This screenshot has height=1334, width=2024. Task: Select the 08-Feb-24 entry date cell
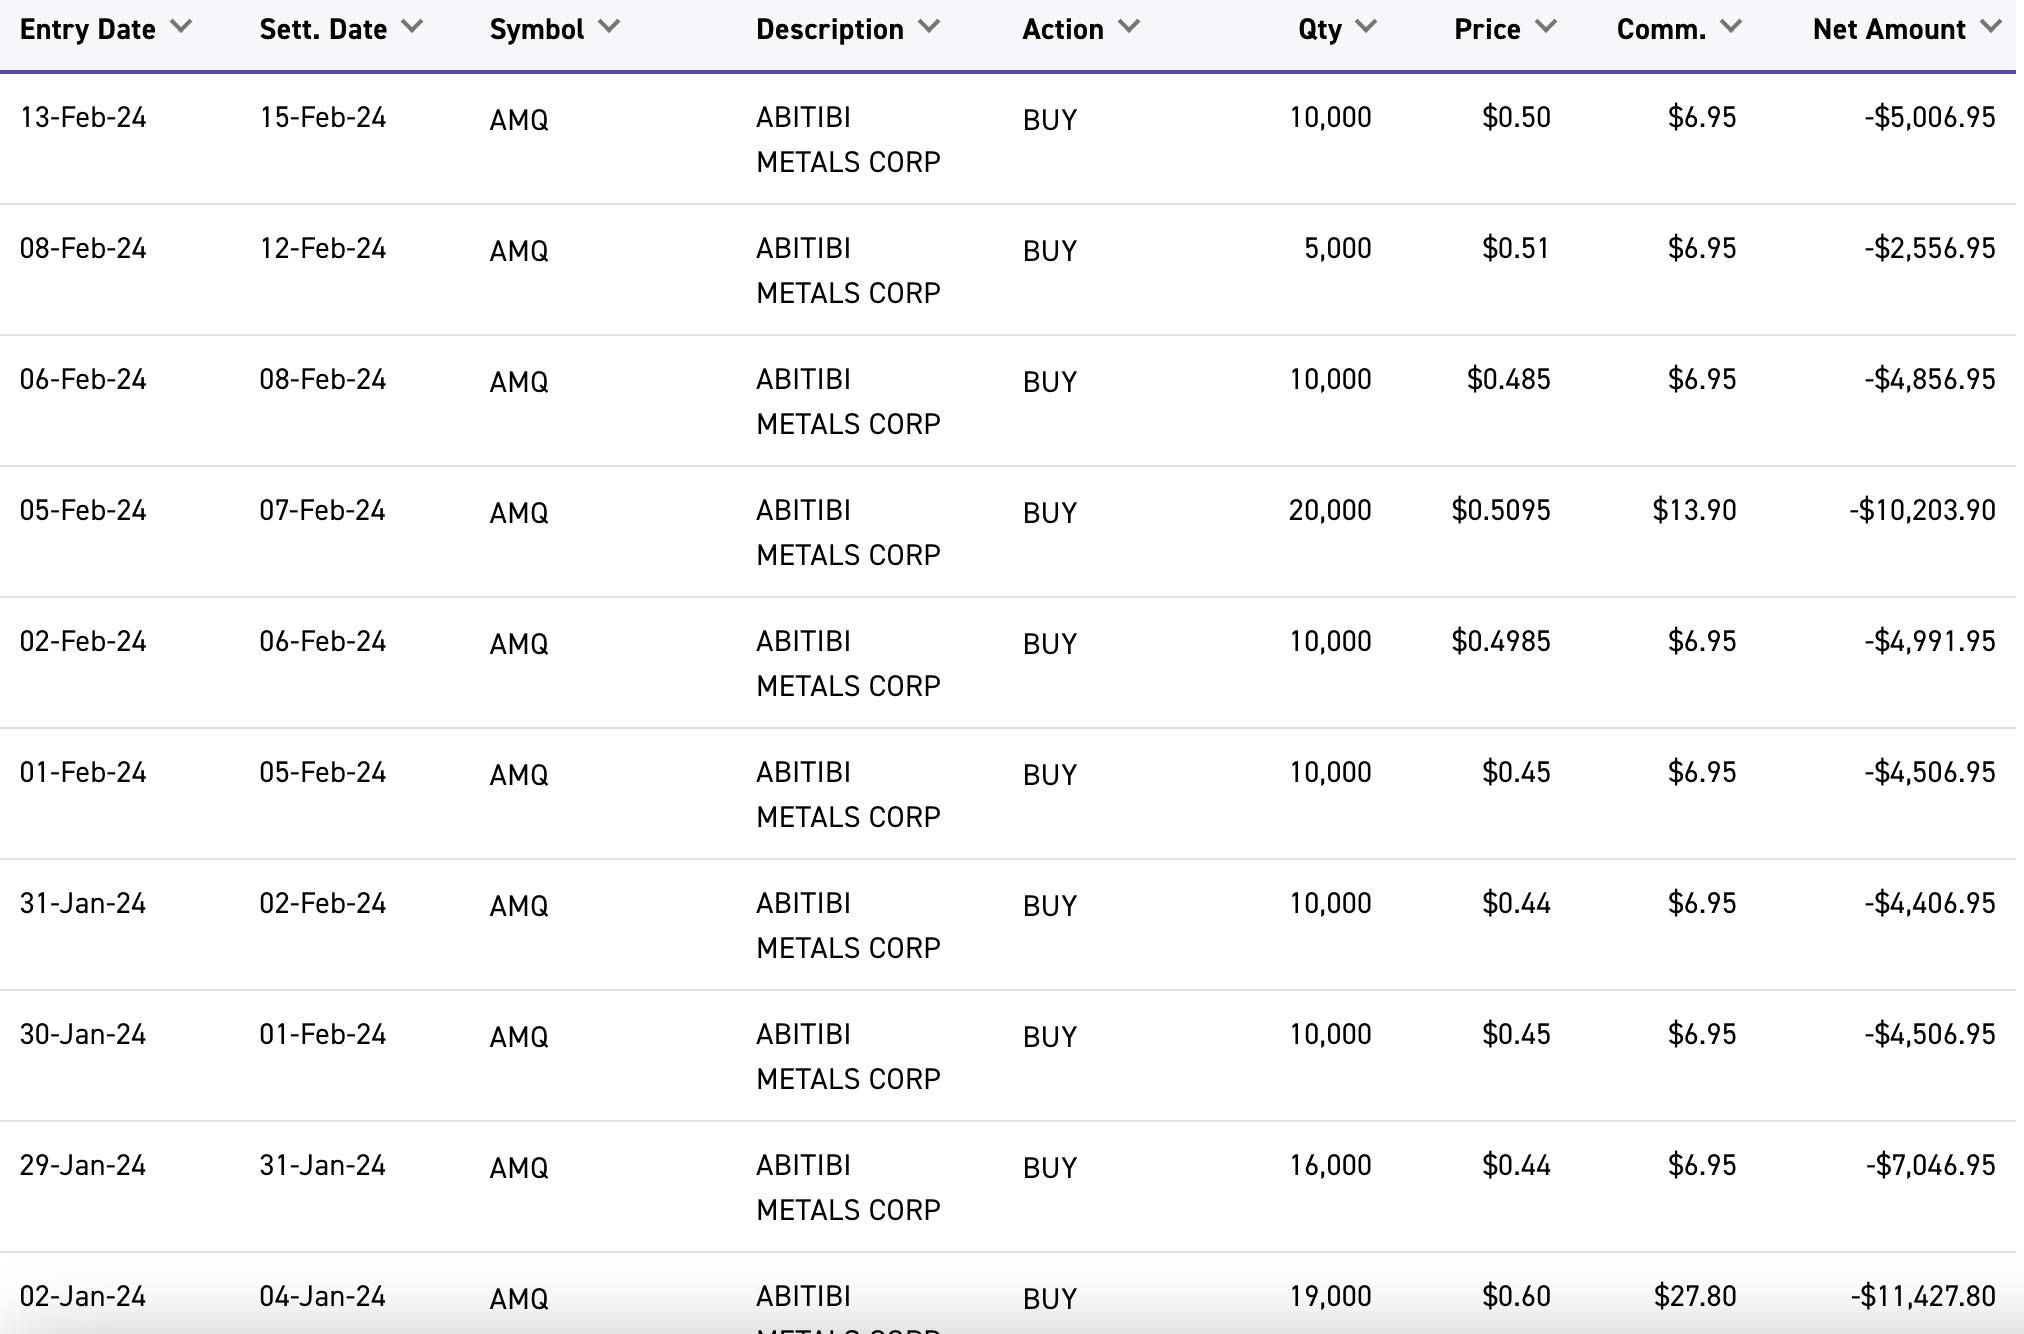click(x=83, y=249)
